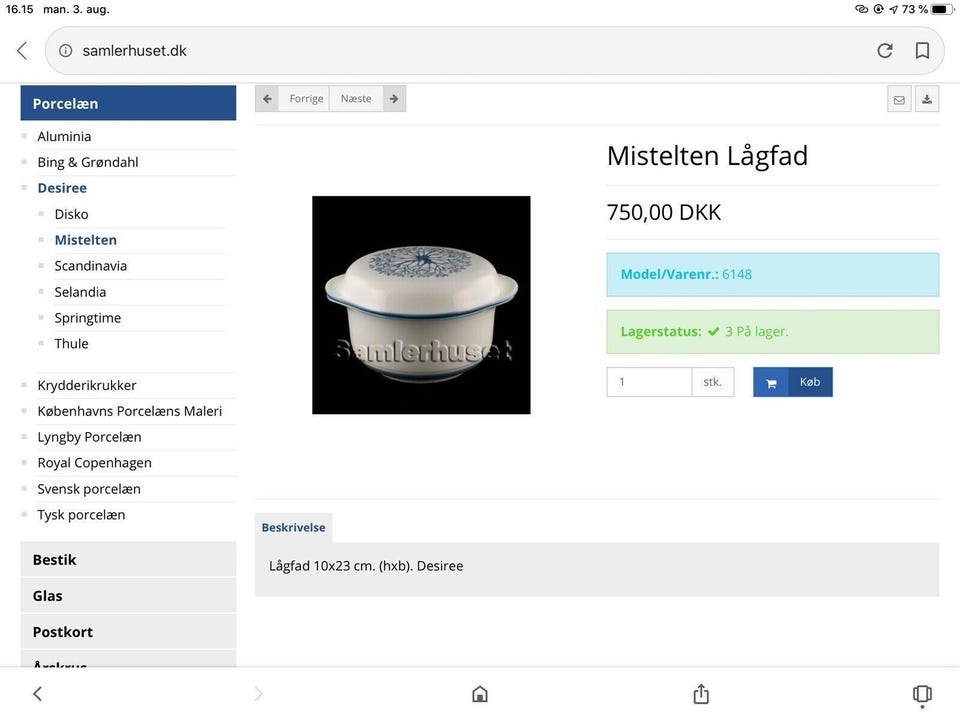Tap the samlerhuset.dk address bar

[x=450, y=50]
